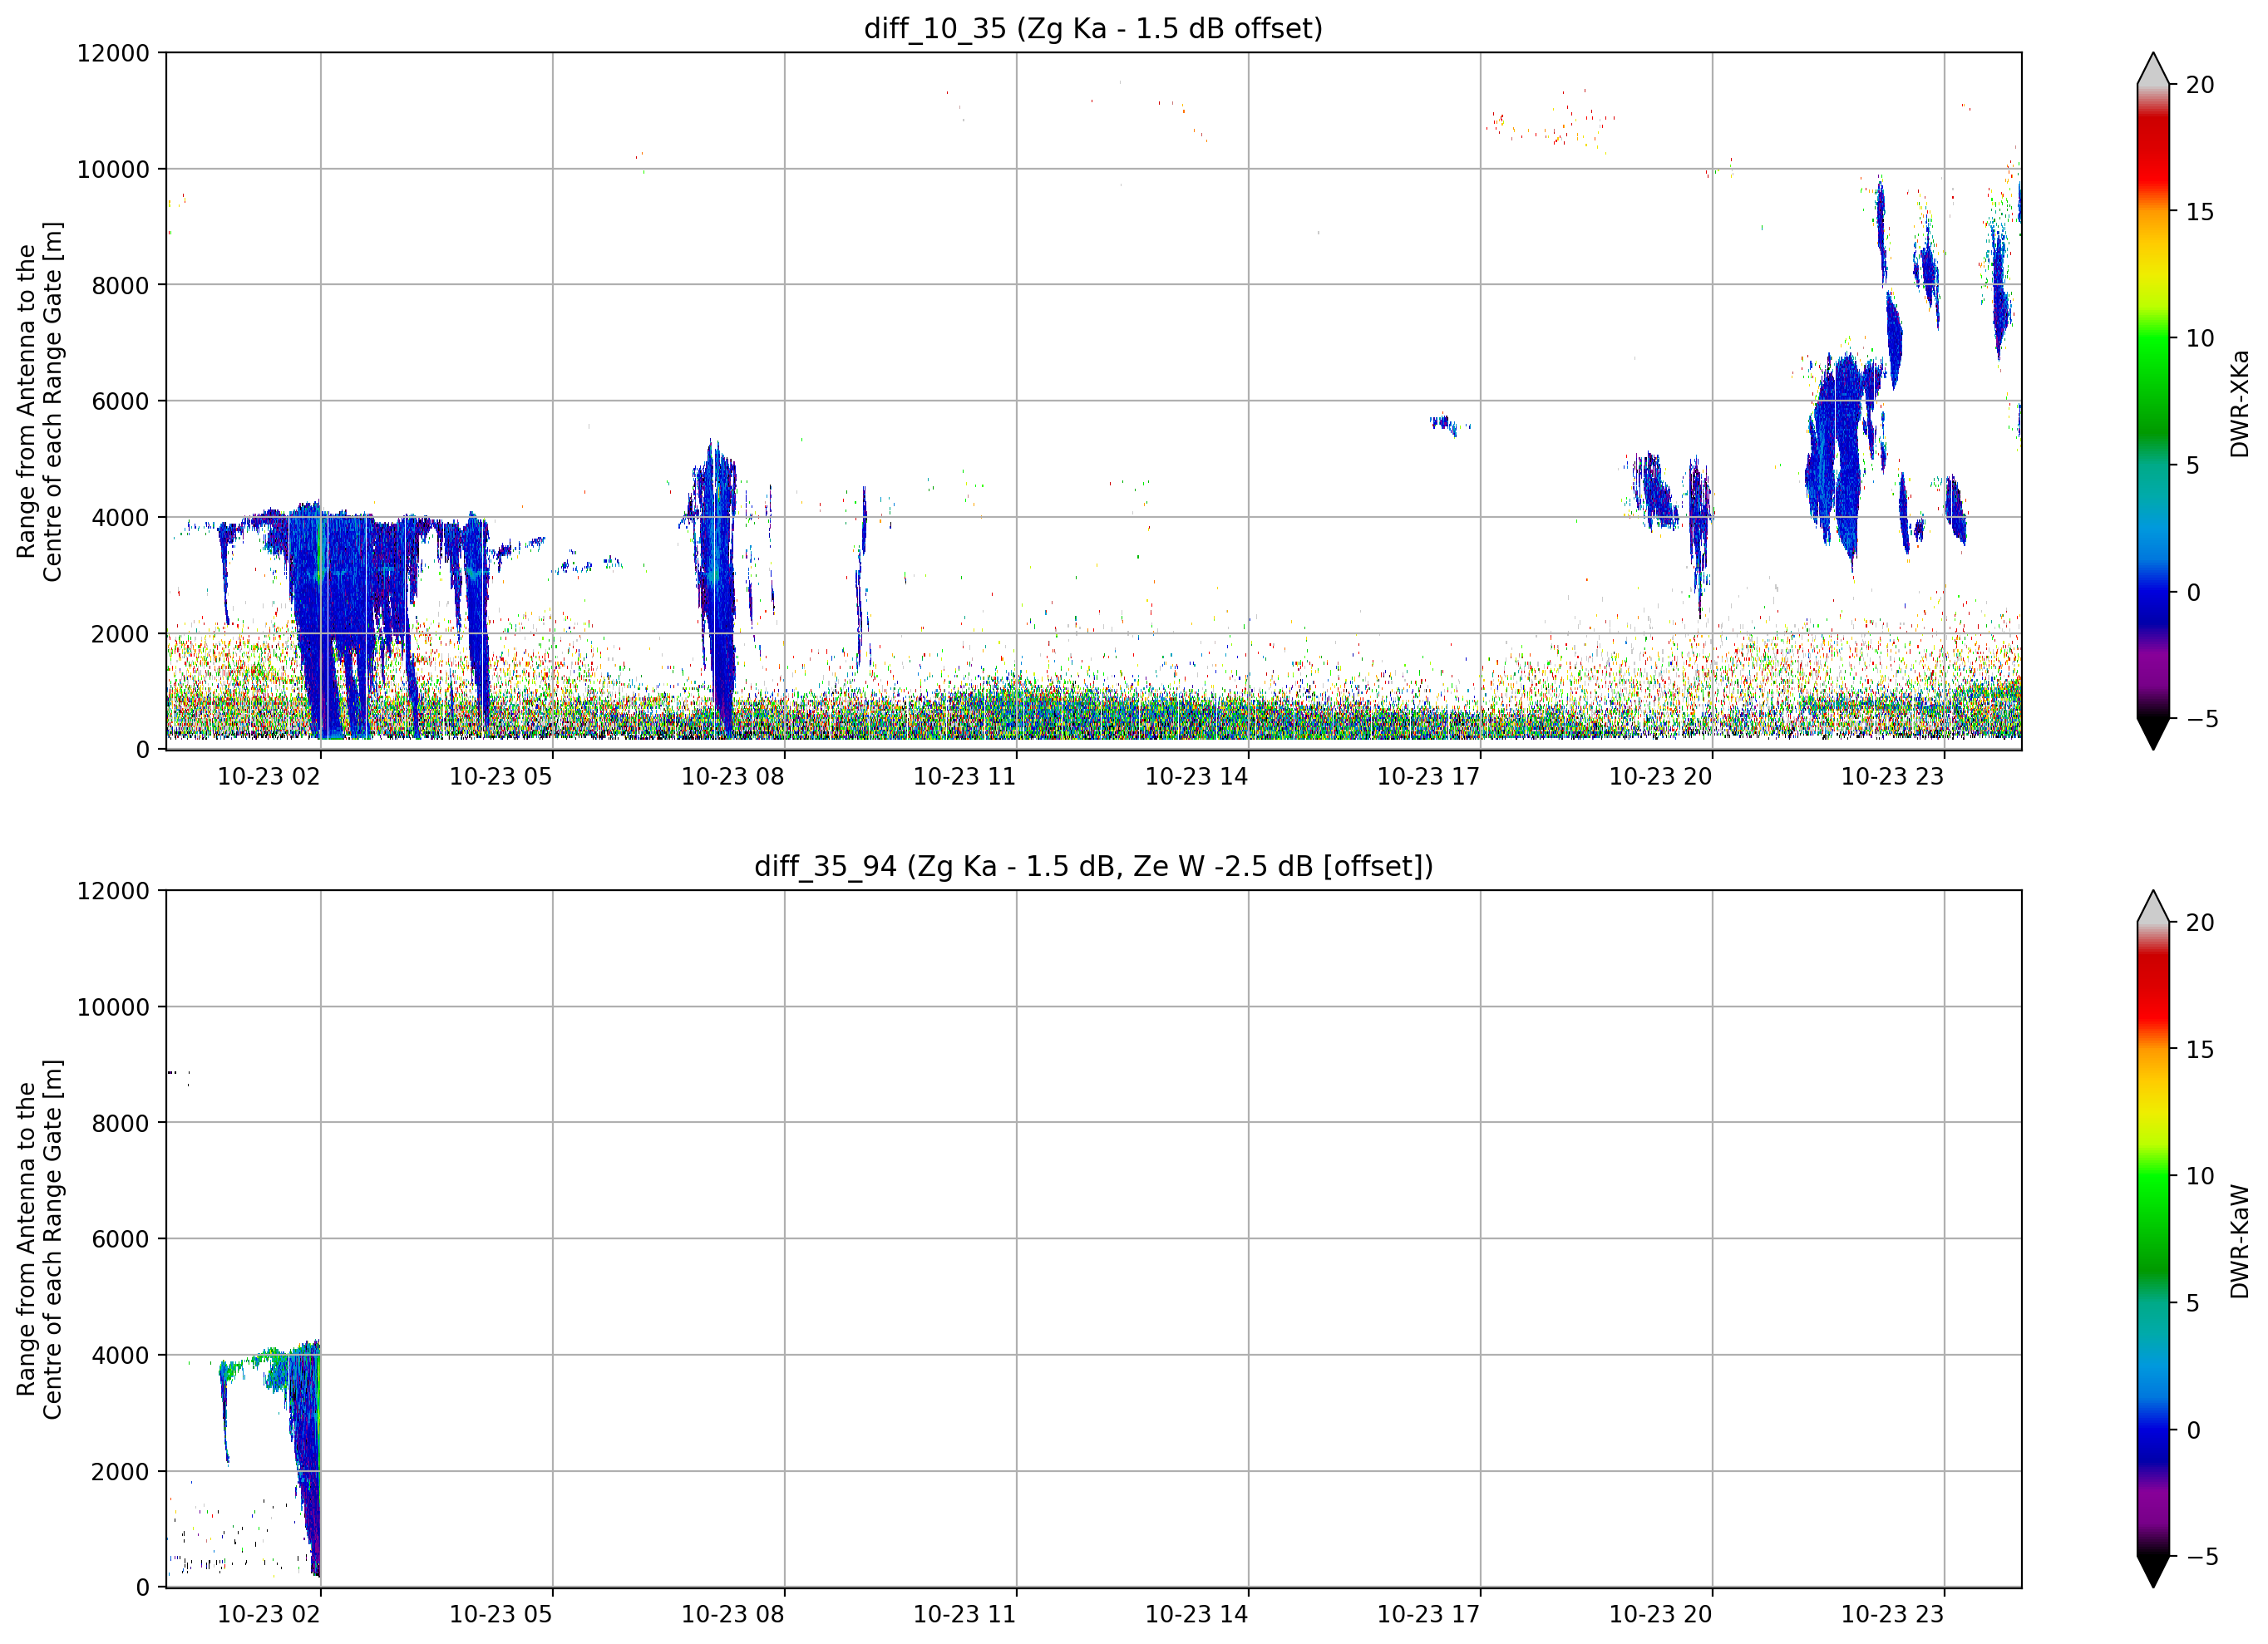
Task: Select the "0" tick on the DWR-KaW colorbar
Action: pos(2194,1430)
